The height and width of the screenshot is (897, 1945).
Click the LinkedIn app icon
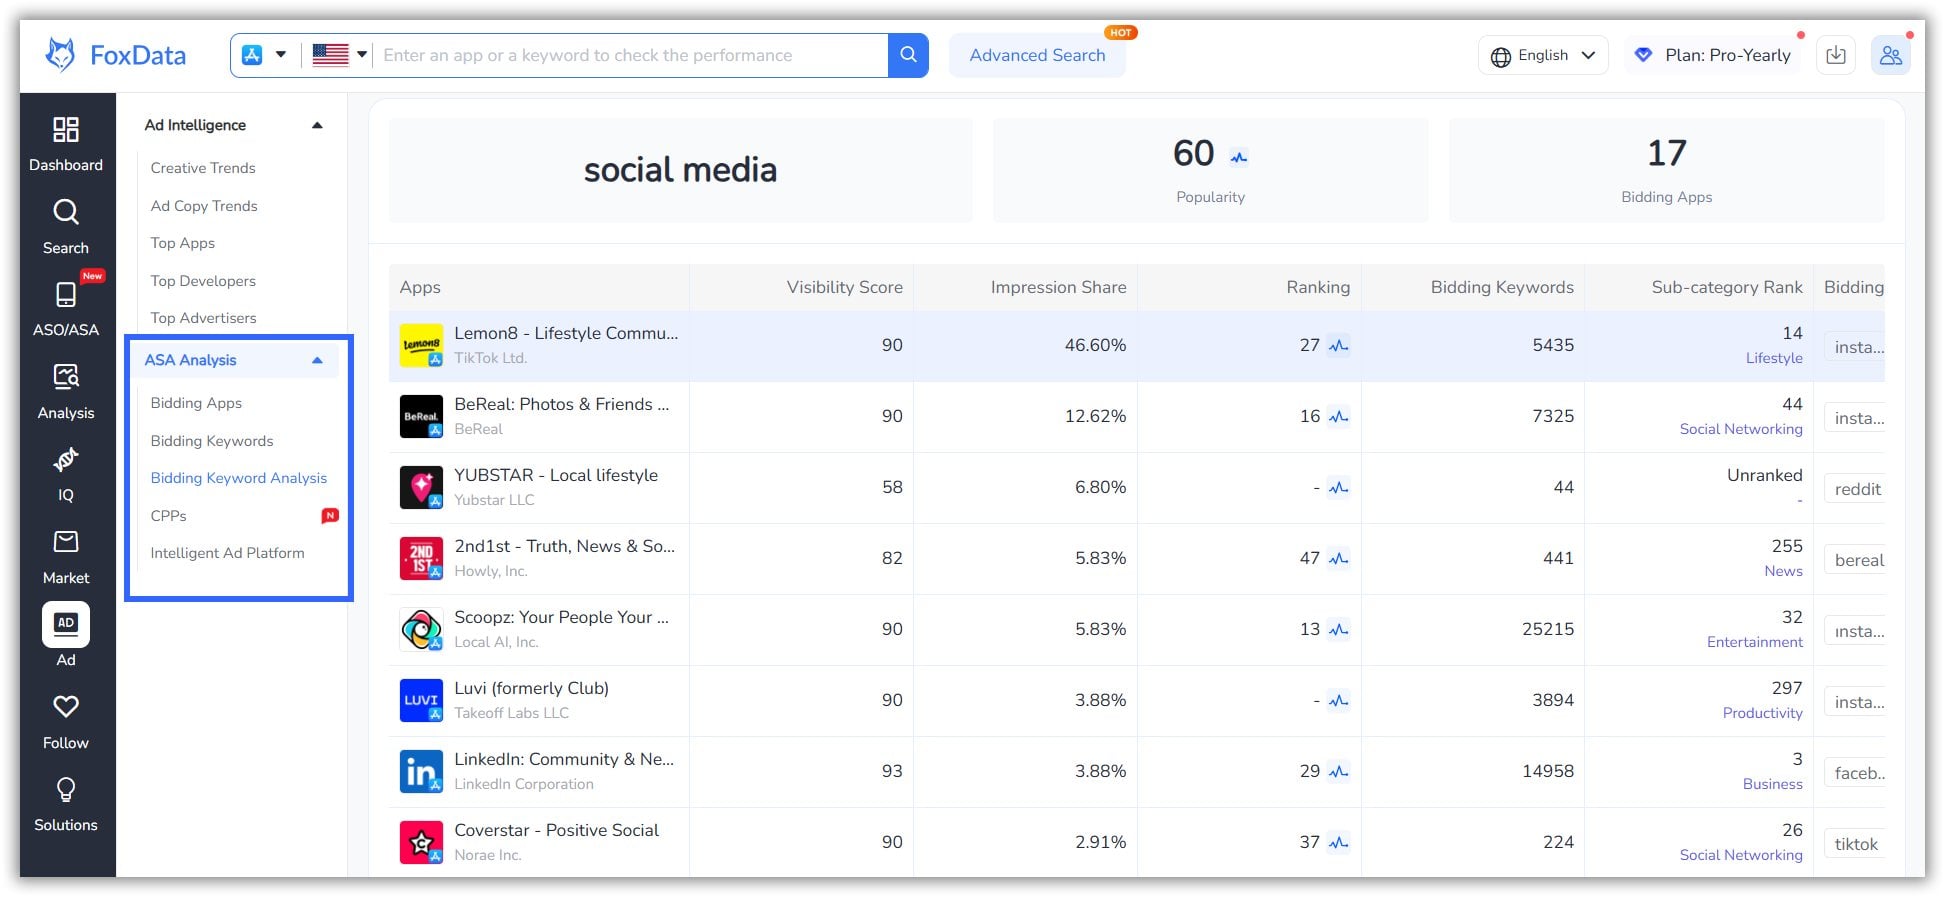pos(421,772)
